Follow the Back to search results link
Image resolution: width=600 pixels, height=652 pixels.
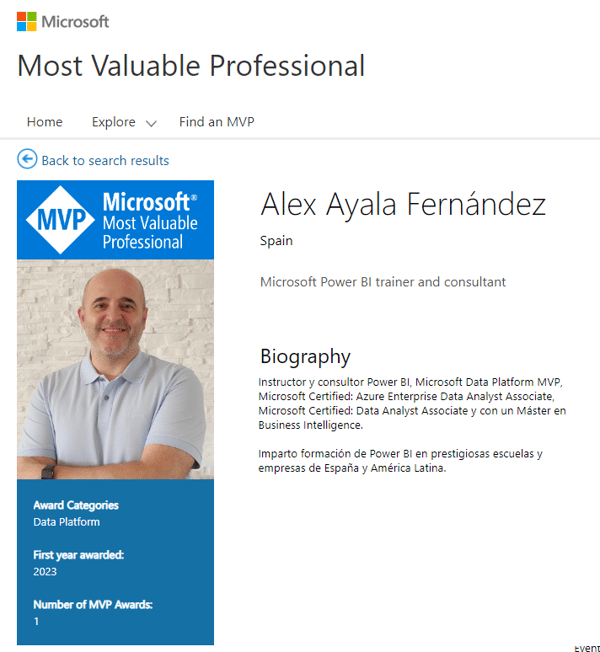tap(105, 161)
